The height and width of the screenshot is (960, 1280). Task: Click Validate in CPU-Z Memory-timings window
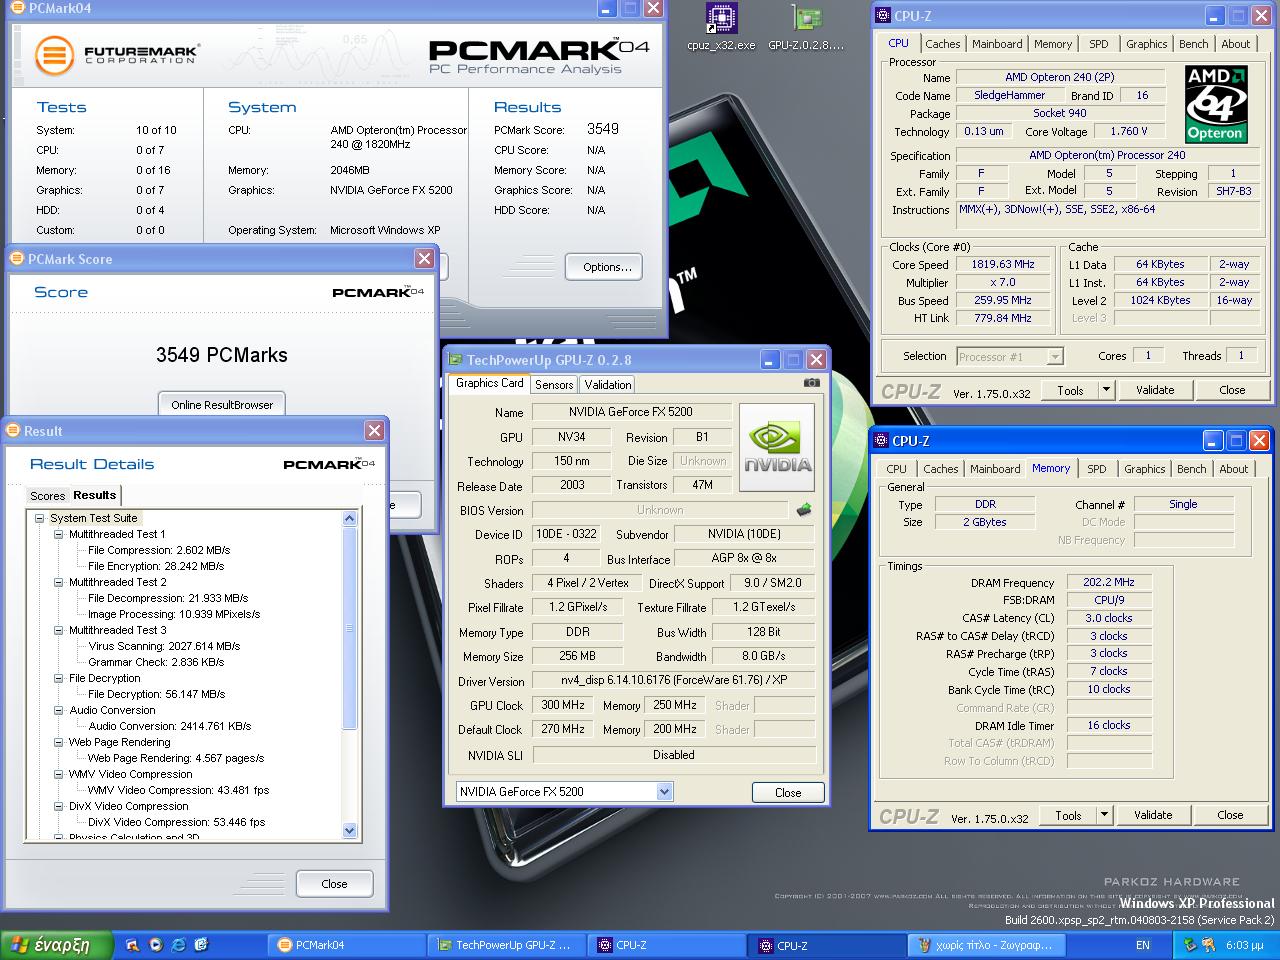click(x=1153, y=815)
